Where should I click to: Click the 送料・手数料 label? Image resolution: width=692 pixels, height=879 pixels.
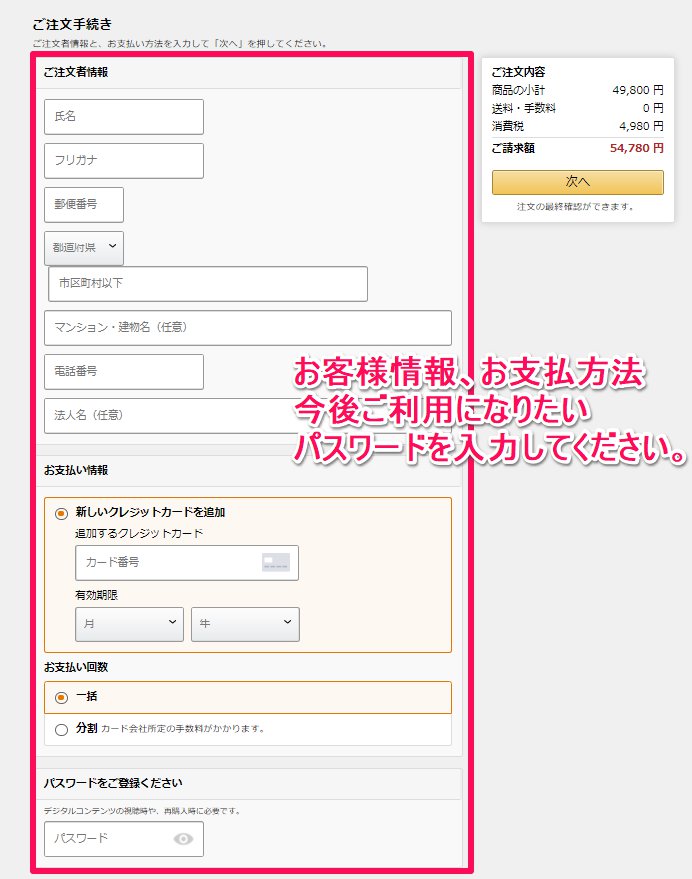pyautogui.click(x=524, y=108)
